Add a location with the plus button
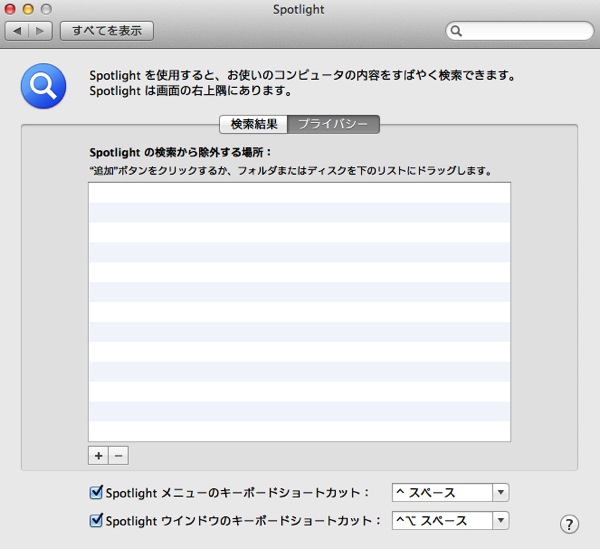The height and width of the screenshot is (549, 600). click(98, 456)
